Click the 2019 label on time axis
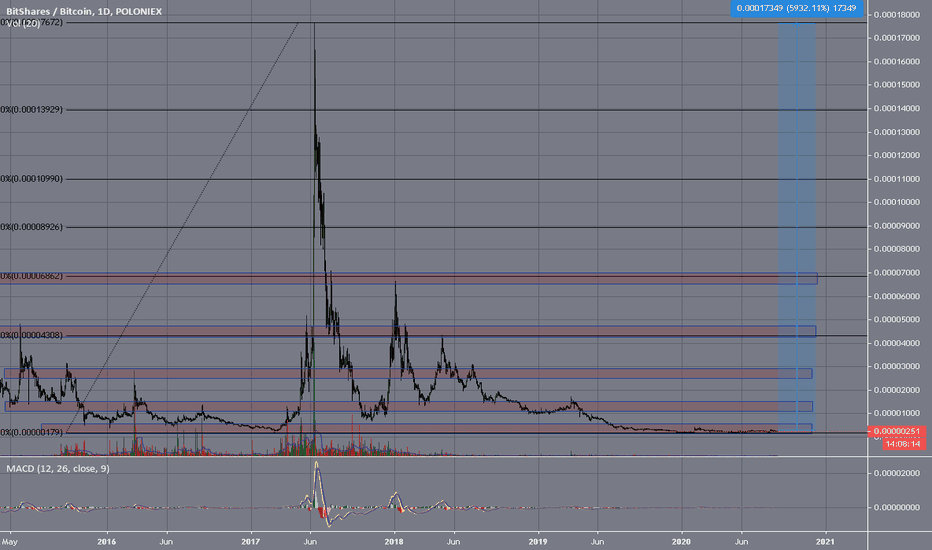This screenshot has height=550, width=932. tap(538, 542)
